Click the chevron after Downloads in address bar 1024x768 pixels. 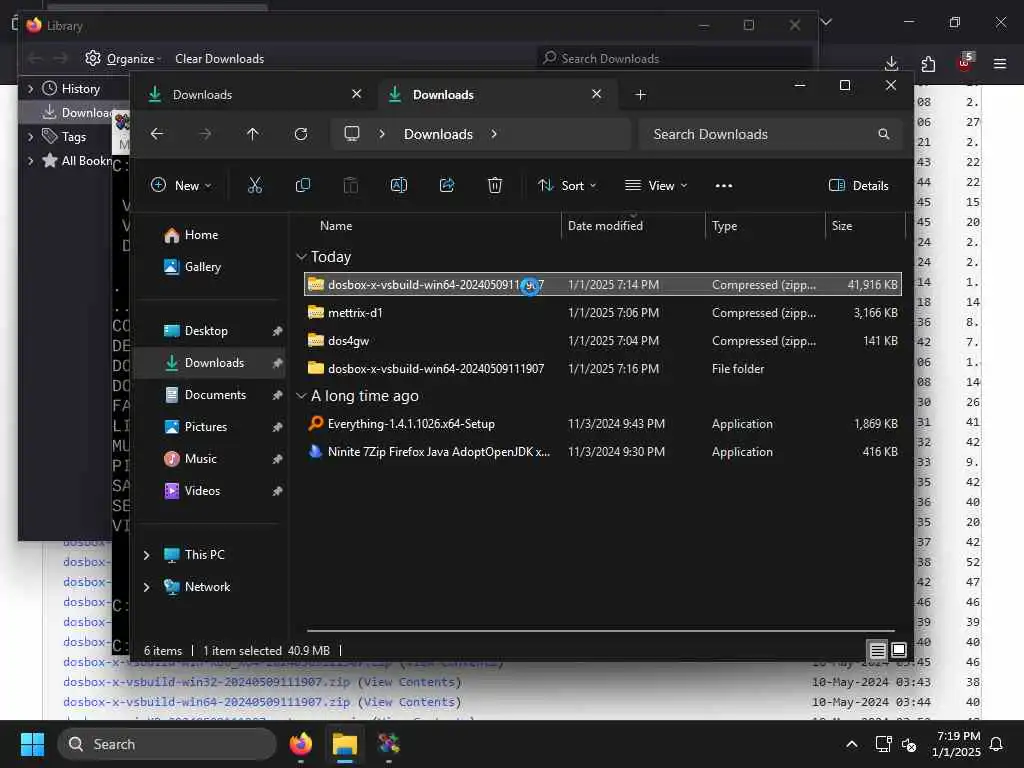click(x=494, y=134)
